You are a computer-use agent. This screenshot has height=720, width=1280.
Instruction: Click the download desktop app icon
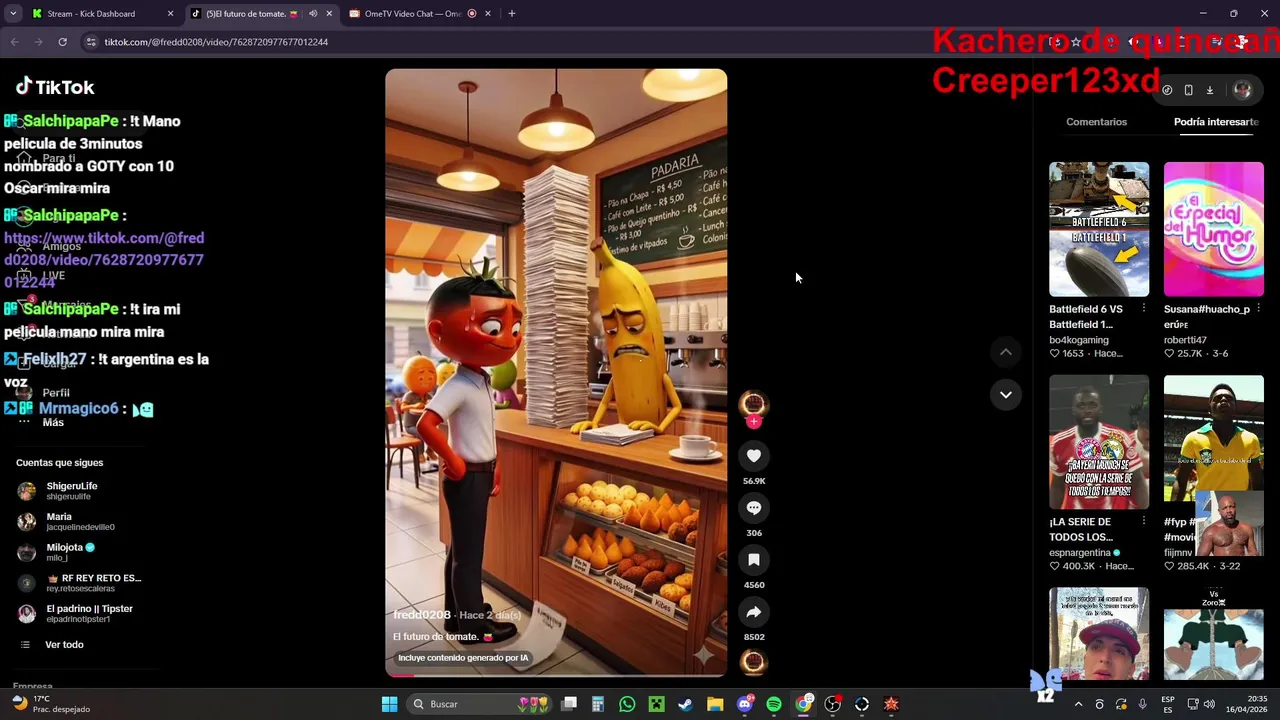(x=1209, y=90)
